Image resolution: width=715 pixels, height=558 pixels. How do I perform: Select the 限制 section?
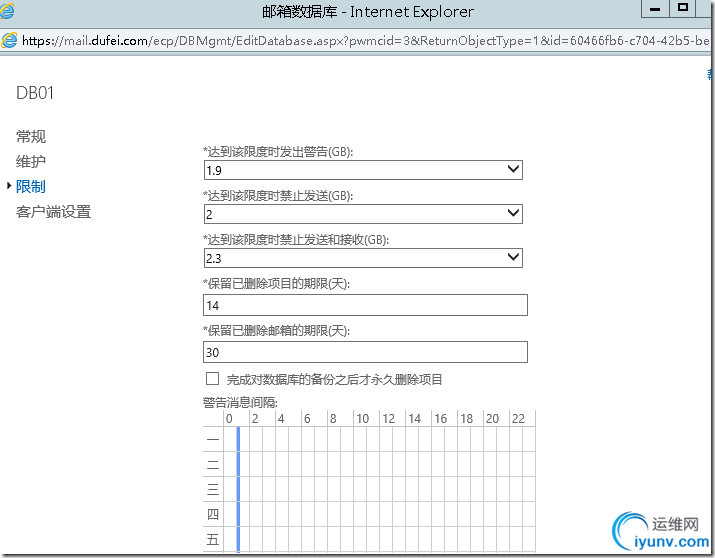point(31,186)
